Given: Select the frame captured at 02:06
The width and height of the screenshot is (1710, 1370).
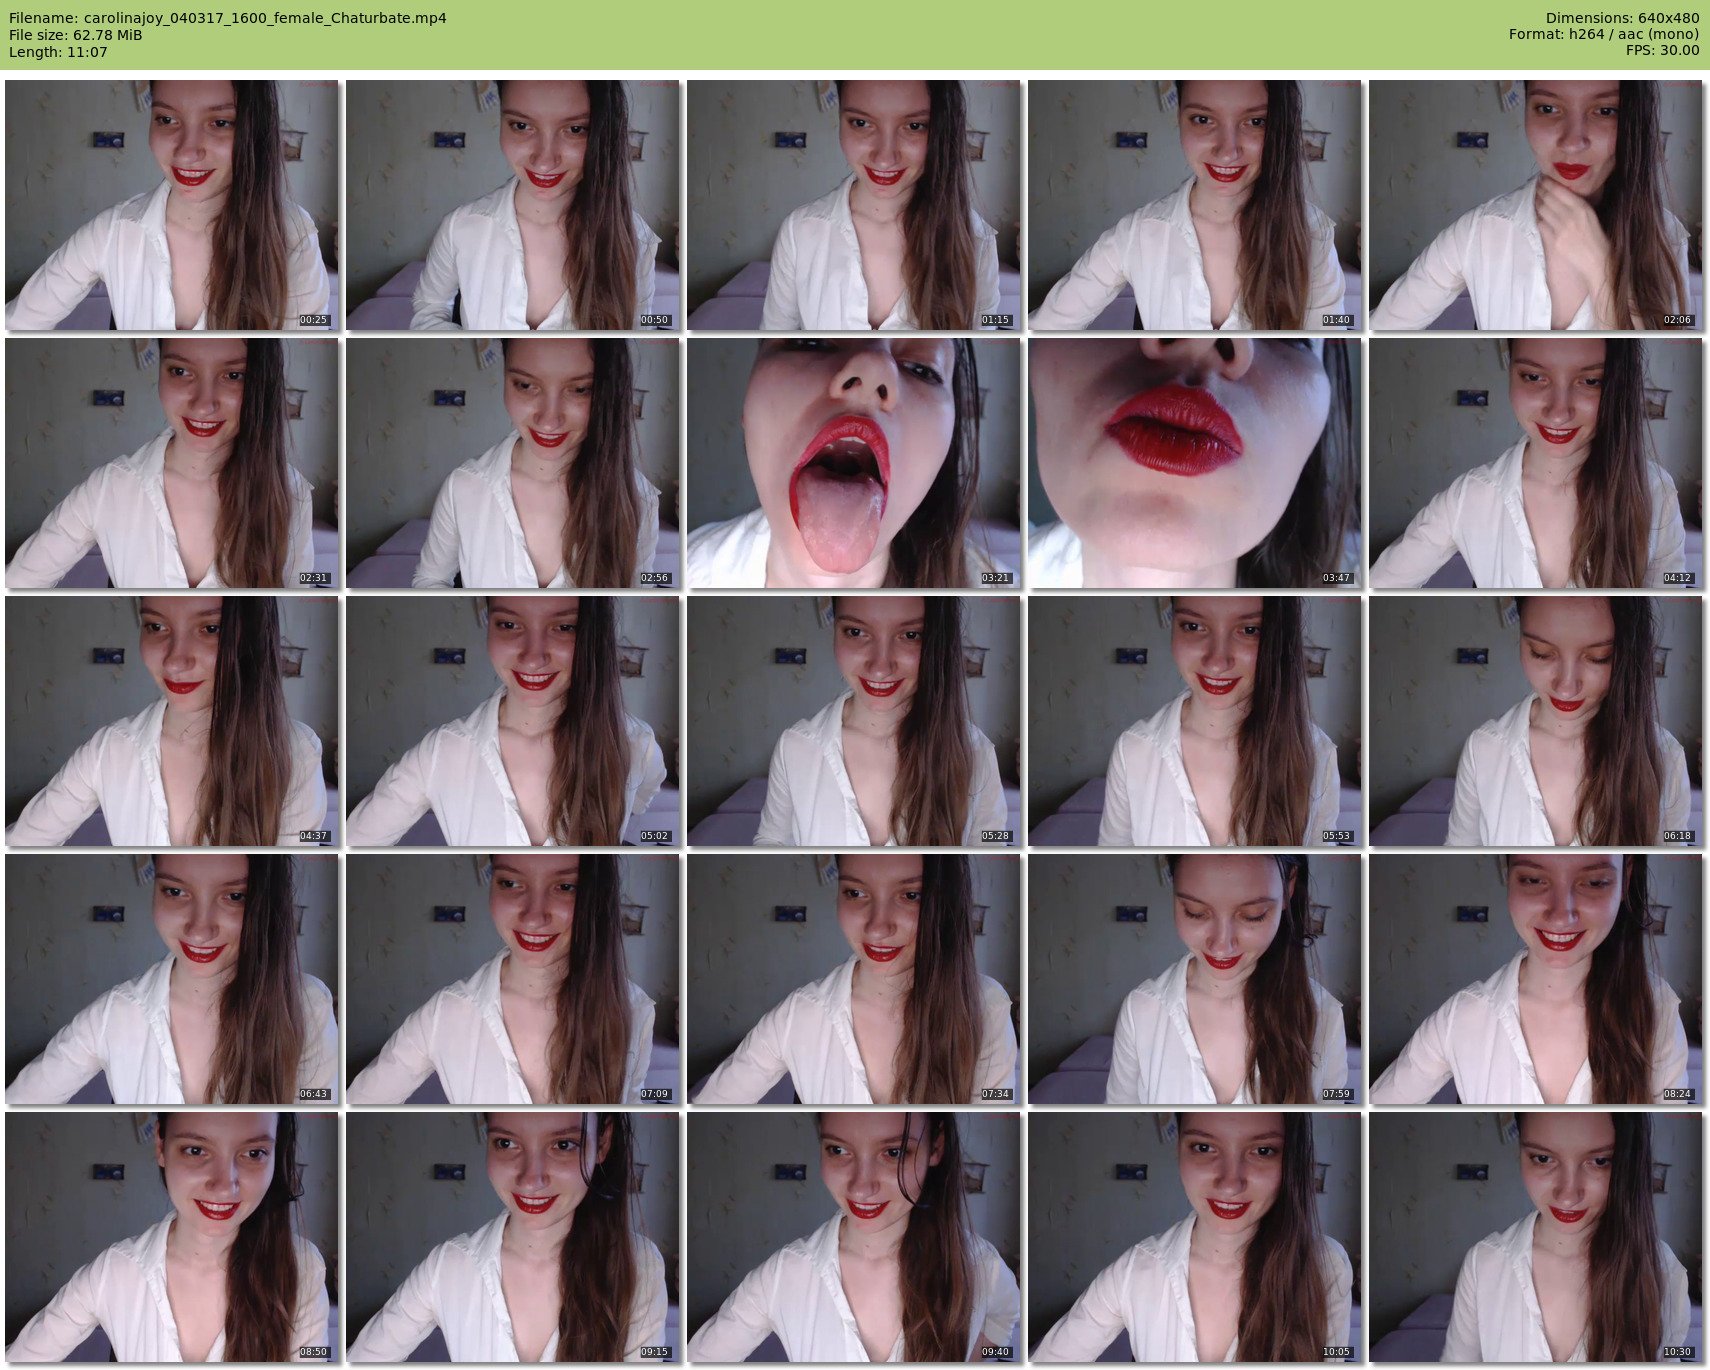Looking at the screenshot, I should pos(1536,205).
